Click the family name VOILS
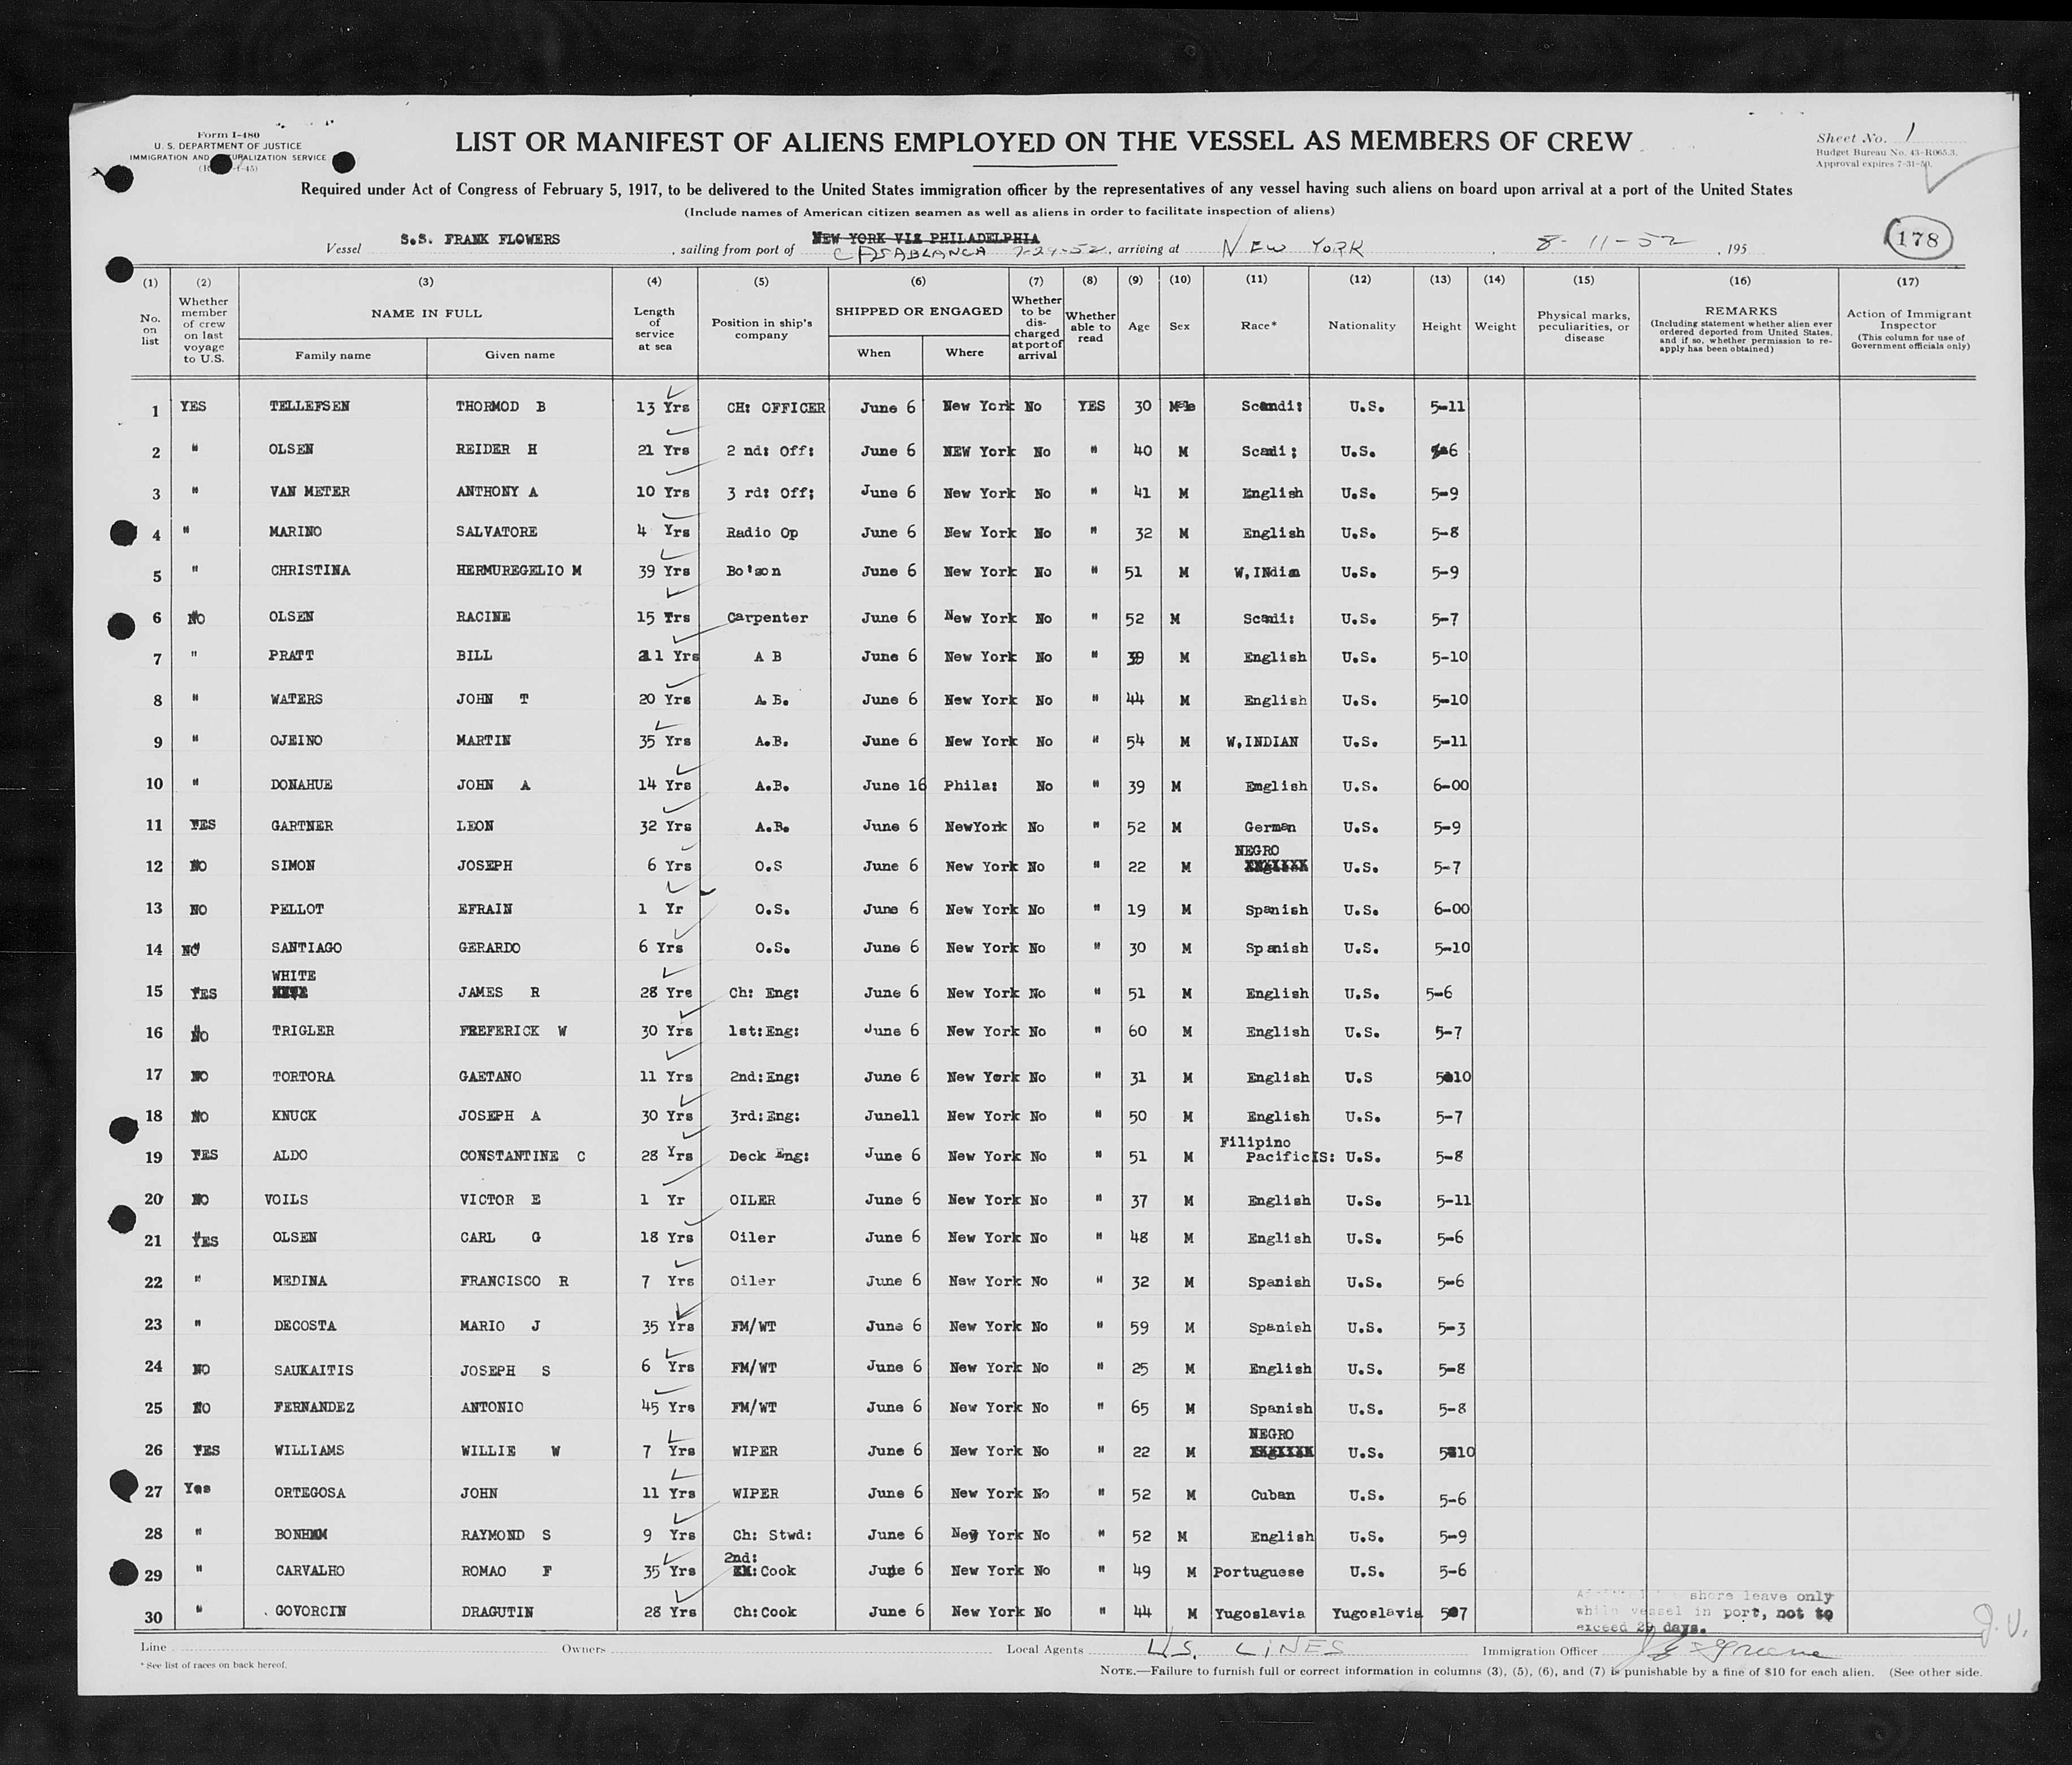Viewport: 2072px width, 1765px height. pos(286,1199)
